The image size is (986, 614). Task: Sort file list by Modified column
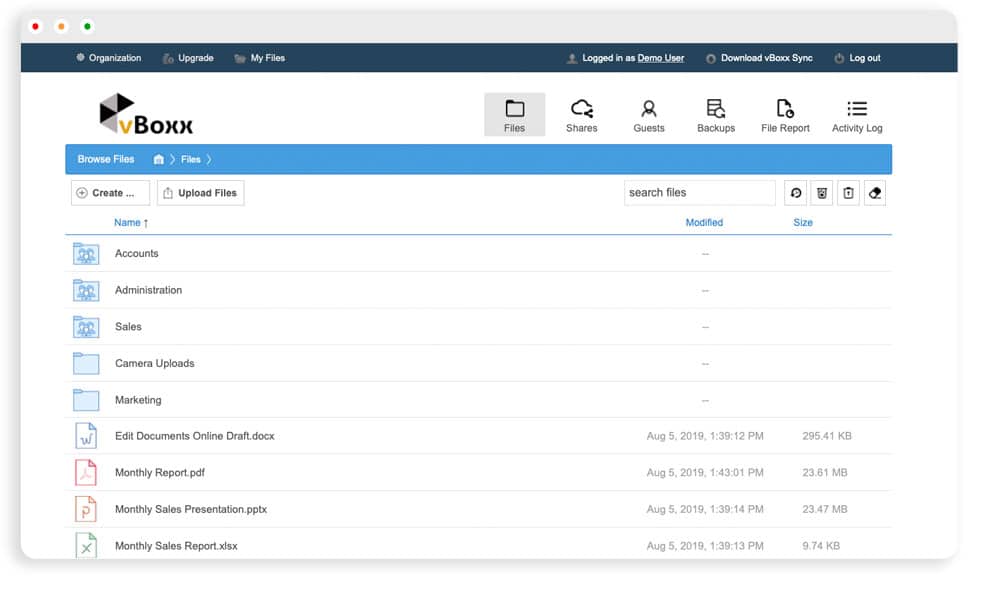coord(704,223)
